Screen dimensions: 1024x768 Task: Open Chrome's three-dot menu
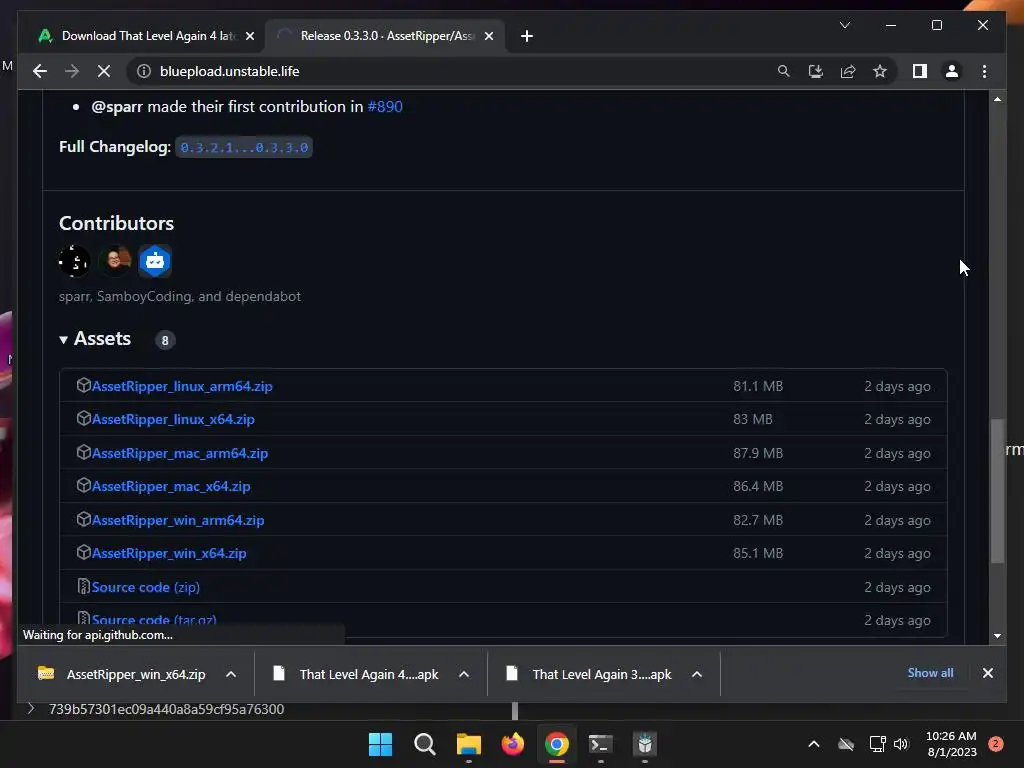(x=984, y=71)
